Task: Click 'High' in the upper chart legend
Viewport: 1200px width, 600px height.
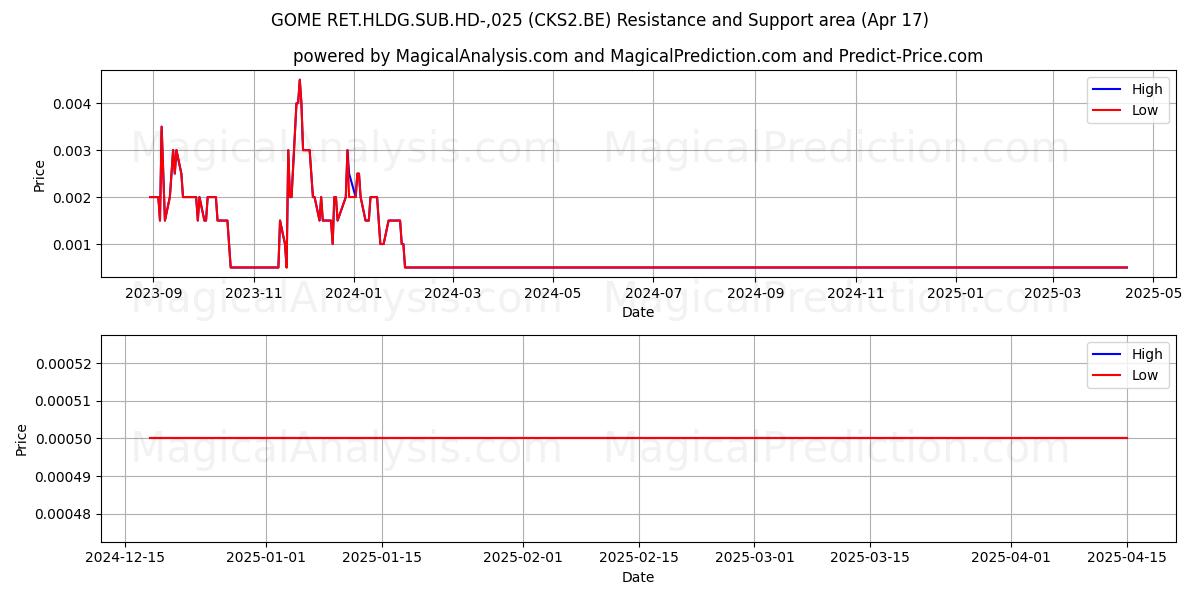Action: pyautogui.click(x=1147, y=89)
